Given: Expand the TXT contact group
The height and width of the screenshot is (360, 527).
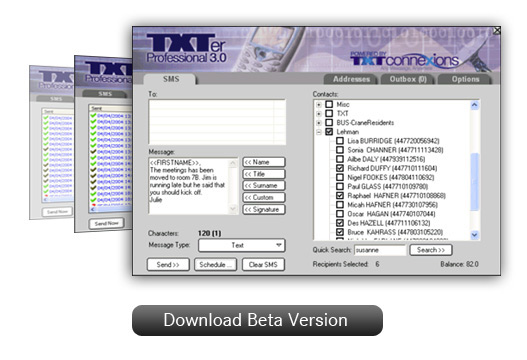Looking at the screenshot, I should point(319,114).
